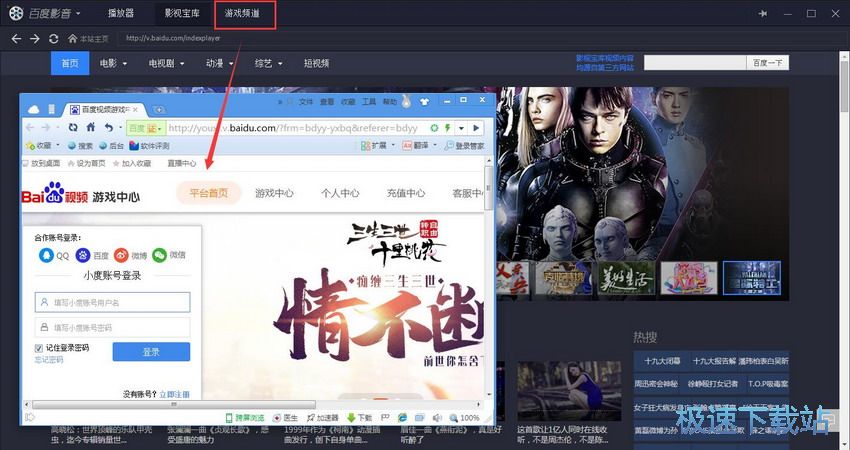
Task: Expand the 综艺 dropdown
Action: point(269,63)
